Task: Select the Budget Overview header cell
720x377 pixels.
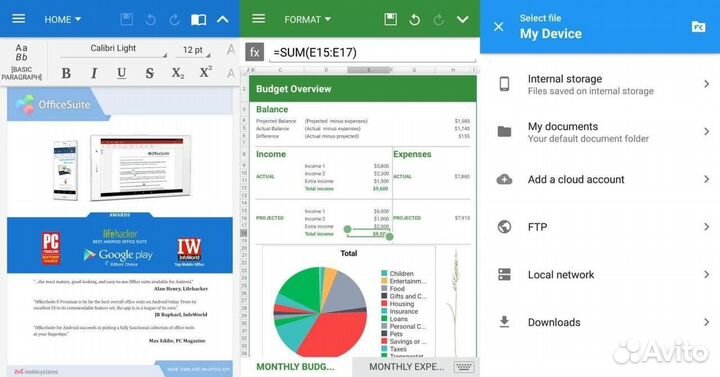Action: click(x=363, y=89)
